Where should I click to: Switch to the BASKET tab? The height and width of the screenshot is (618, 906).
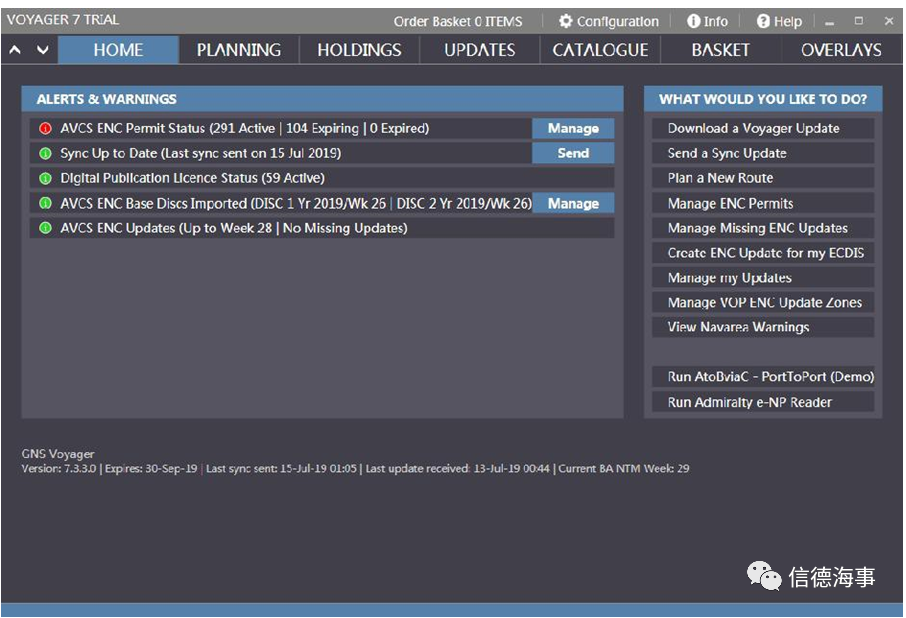721,50
